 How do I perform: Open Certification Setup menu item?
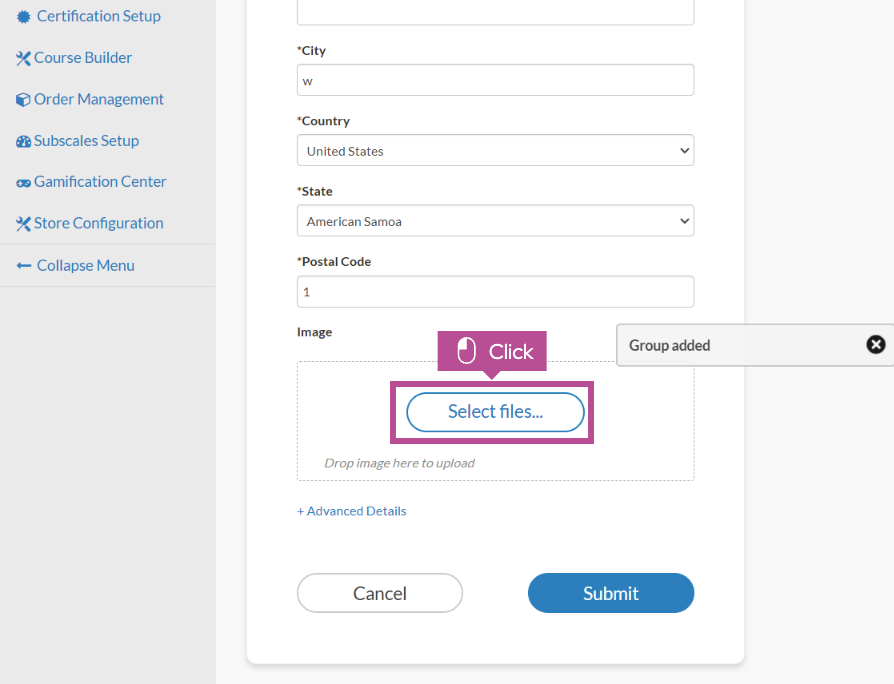click(99, 16)
